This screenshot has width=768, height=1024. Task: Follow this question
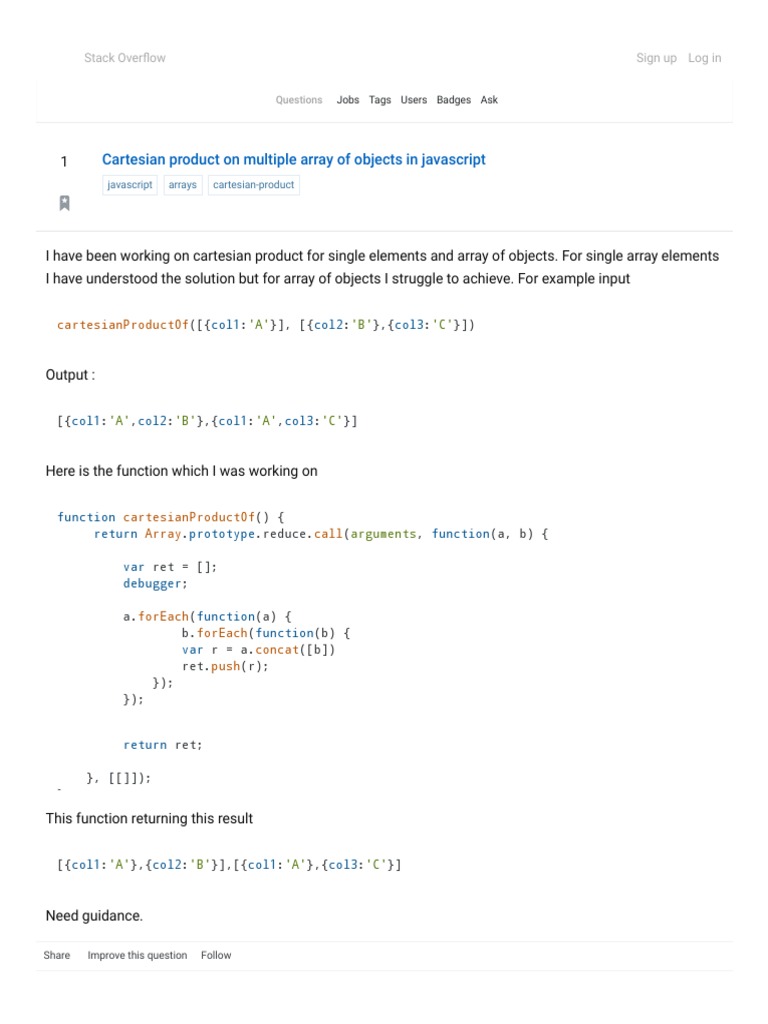(x=216, y=955)
